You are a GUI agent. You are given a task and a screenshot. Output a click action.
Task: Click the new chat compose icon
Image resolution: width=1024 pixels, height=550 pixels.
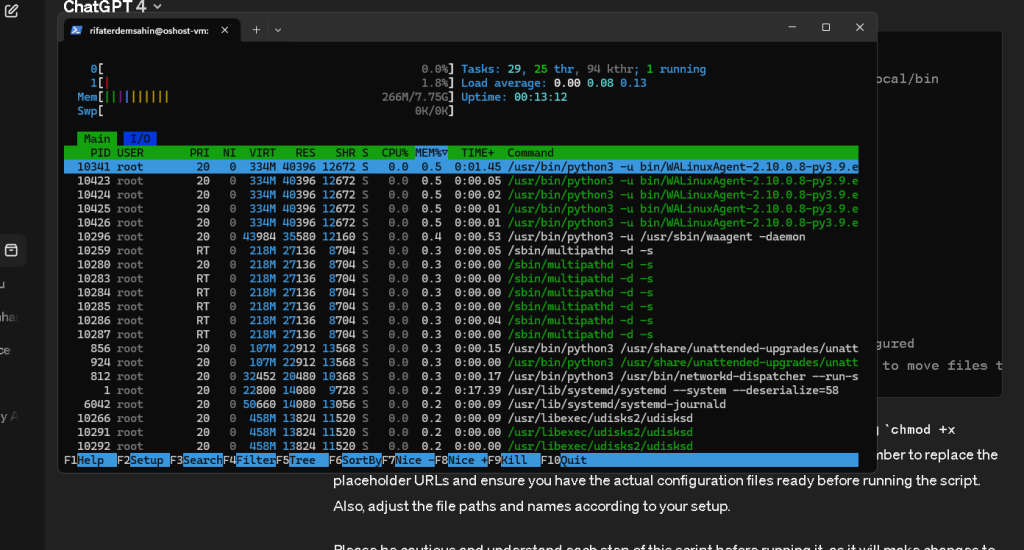(12, 9)
